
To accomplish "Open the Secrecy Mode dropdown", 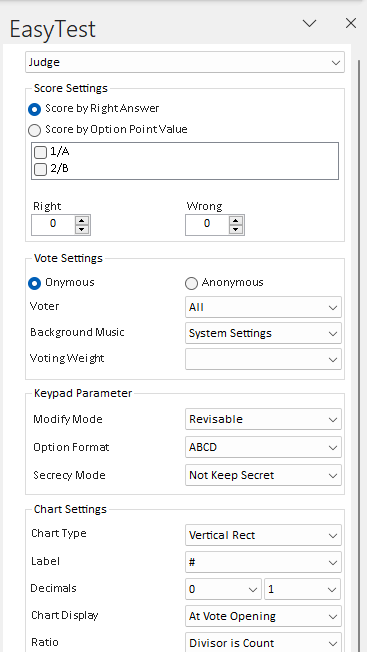I will point(263,475).
